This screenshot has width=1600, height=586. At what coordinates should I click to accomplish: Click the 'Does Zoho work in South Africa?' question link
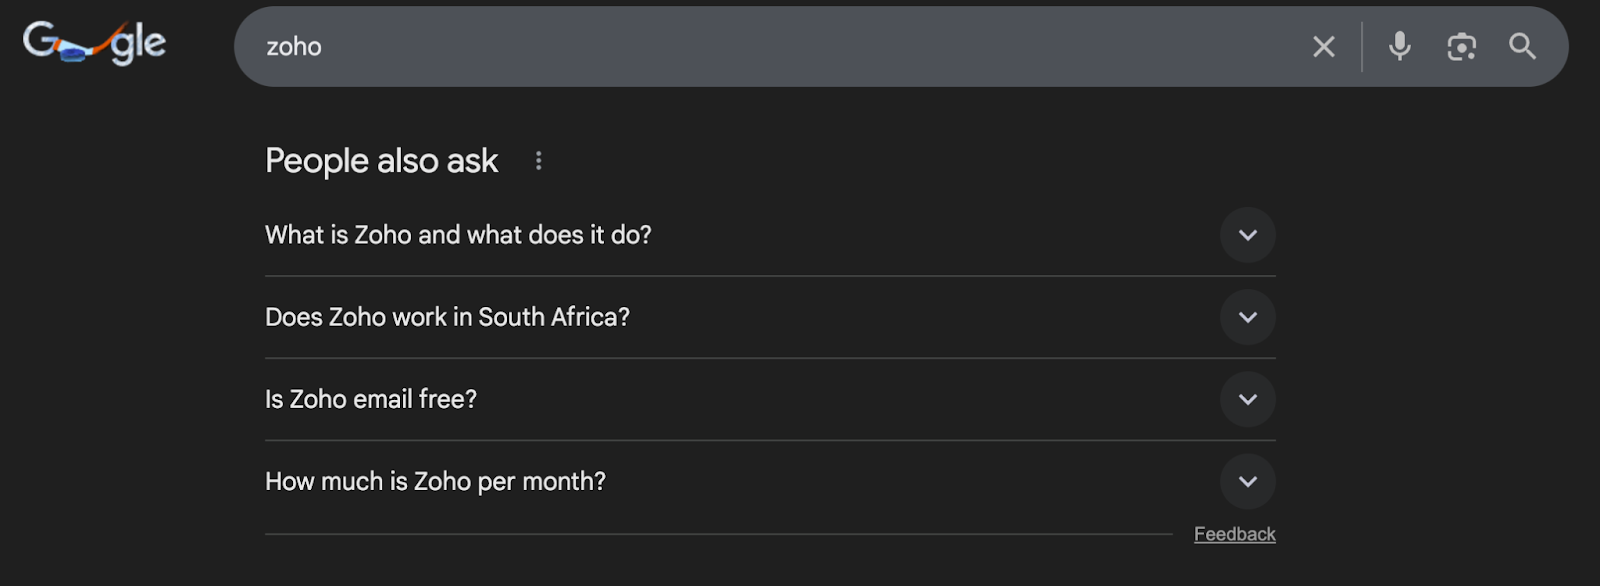pos(446,317)
